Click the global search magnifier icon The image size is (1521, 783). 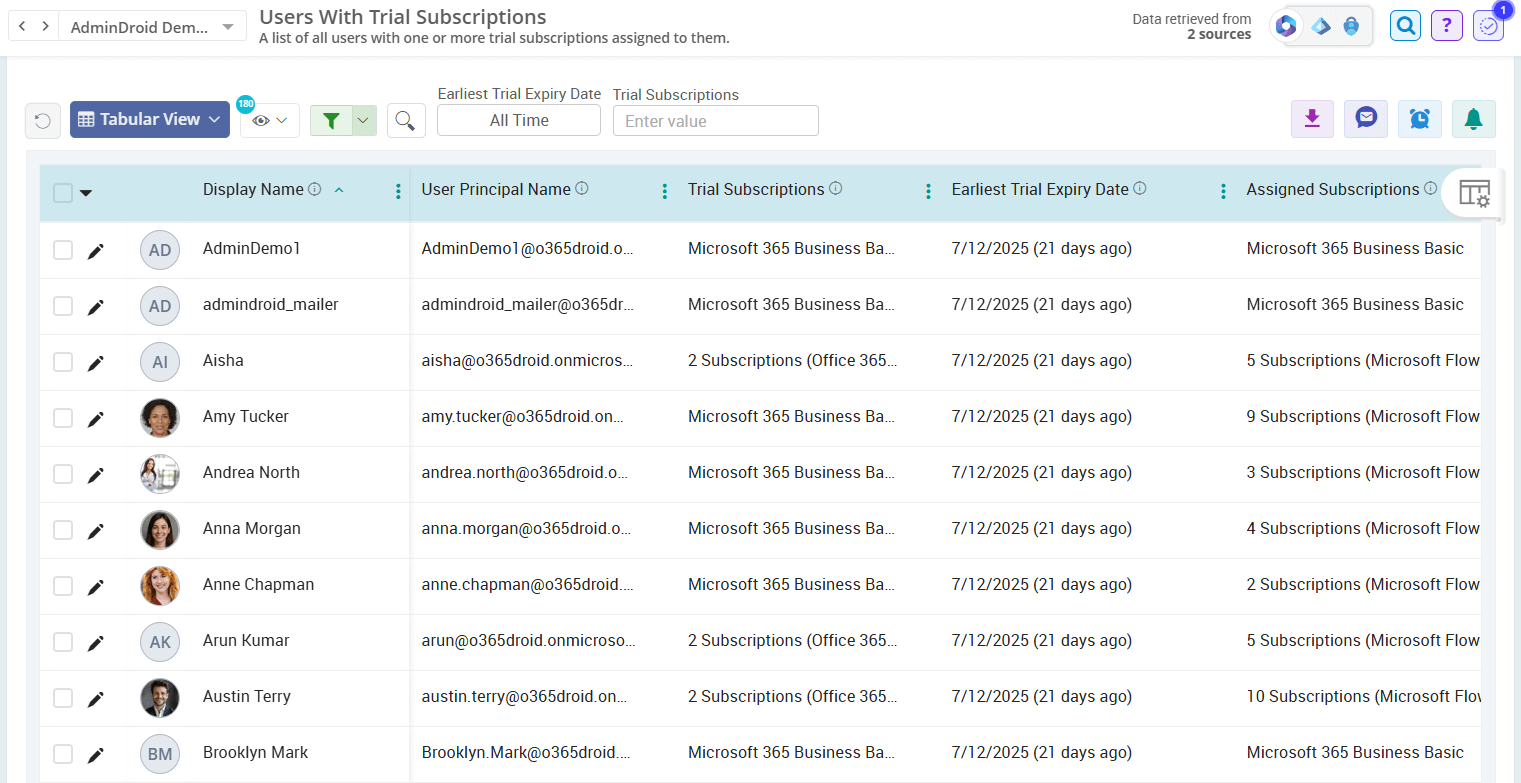[1405, 25]
